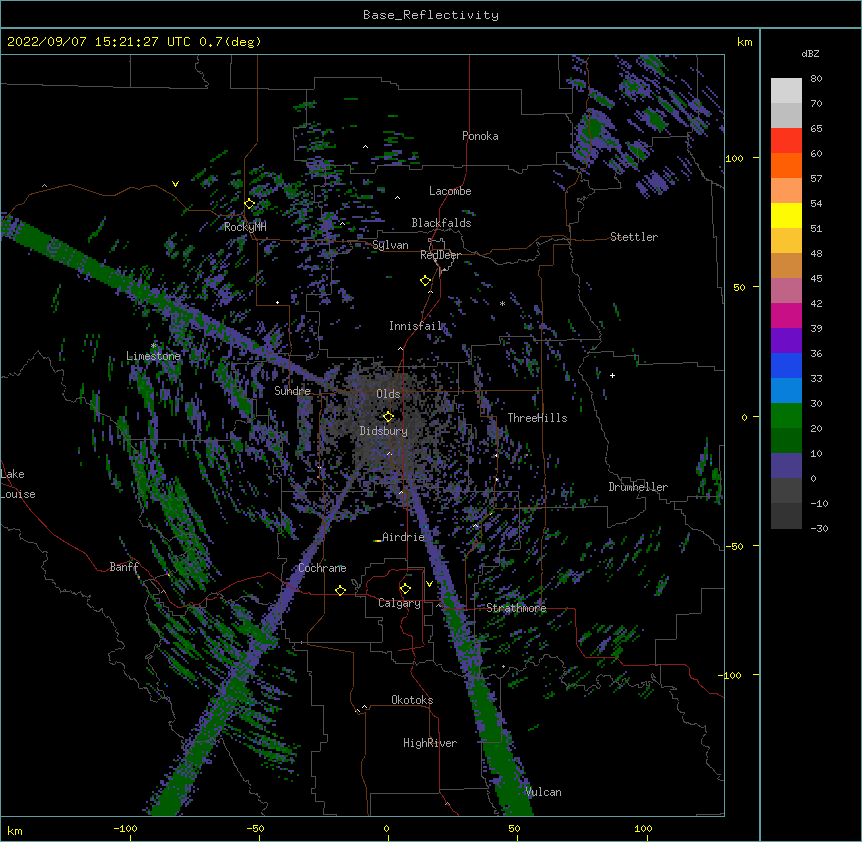862x842 pixels.
Task: Click the Ponoka city label
Action: tap(480, 136)
